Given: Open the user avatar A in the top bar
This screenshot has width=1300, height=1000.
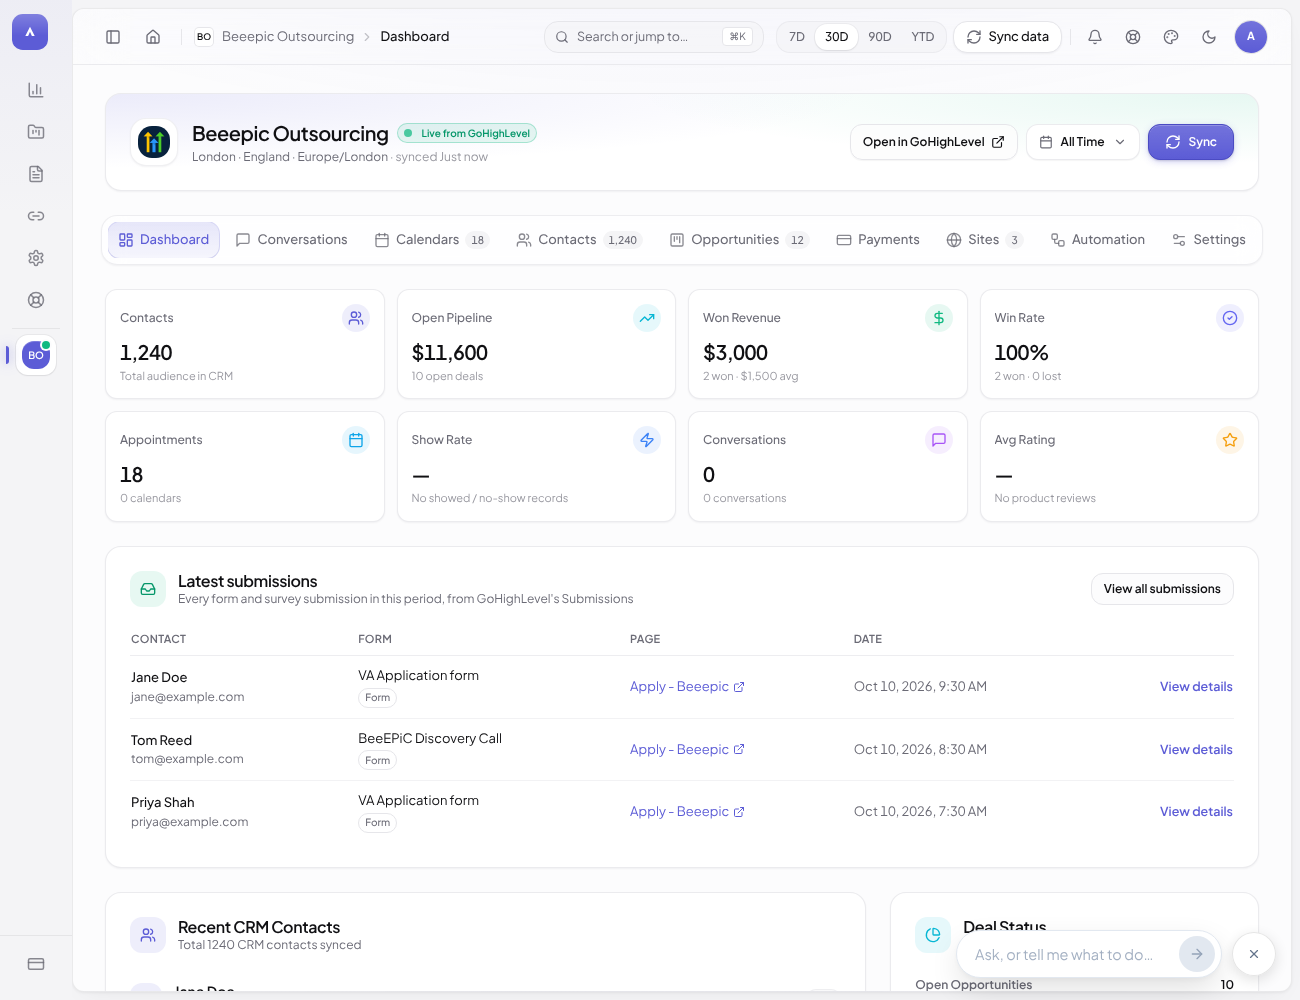Looking at the screenshot, I should (1251, 37).
